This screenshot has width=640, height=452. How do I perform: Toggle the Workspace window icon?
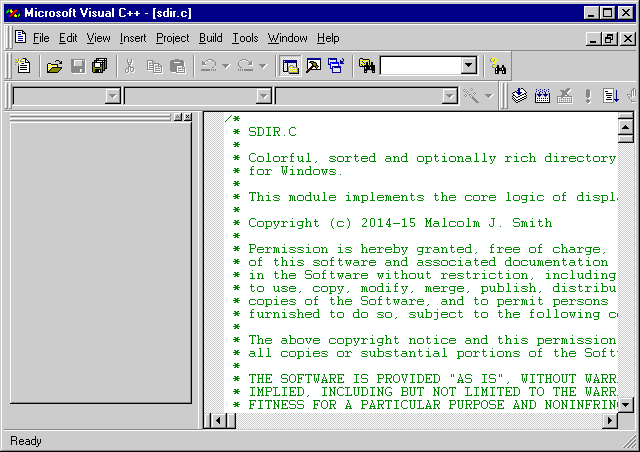tap(290, 66)
